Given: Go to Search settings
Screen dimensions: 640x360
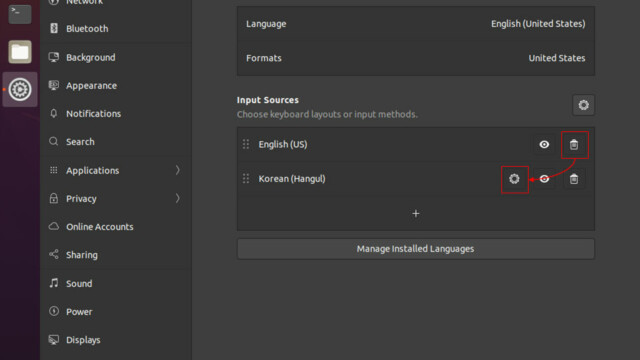Looking at the screenshot, I should [x=116, y=142].
